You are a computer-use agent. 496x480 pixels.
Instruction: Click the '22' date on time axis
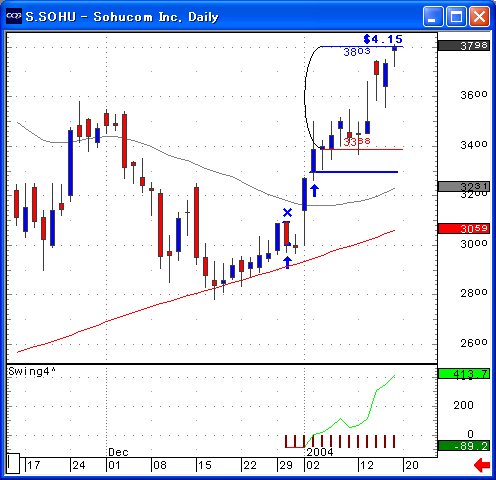coord(250,465)
